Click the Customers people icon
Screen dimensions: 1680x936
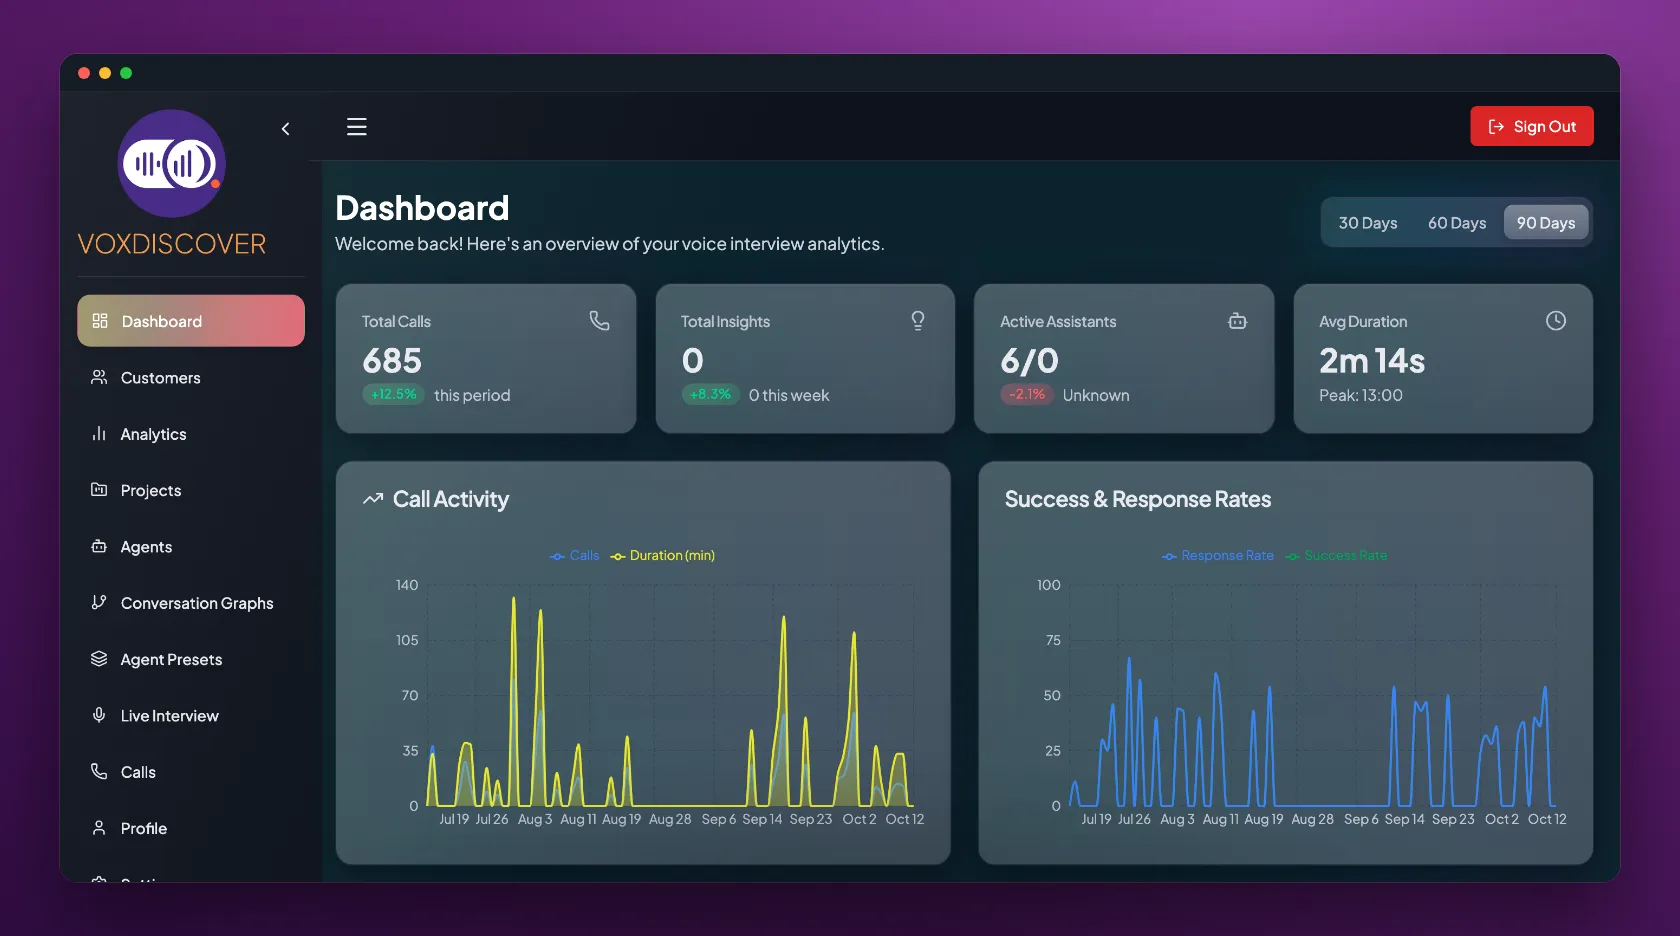tap(99, 377)
